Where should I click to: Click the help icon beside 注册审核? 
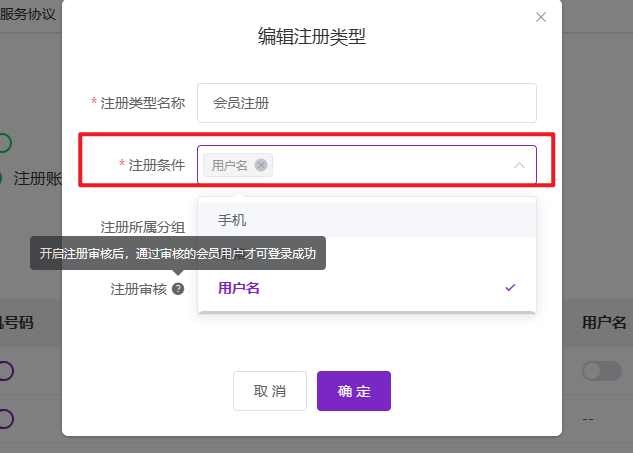(178, 289)
